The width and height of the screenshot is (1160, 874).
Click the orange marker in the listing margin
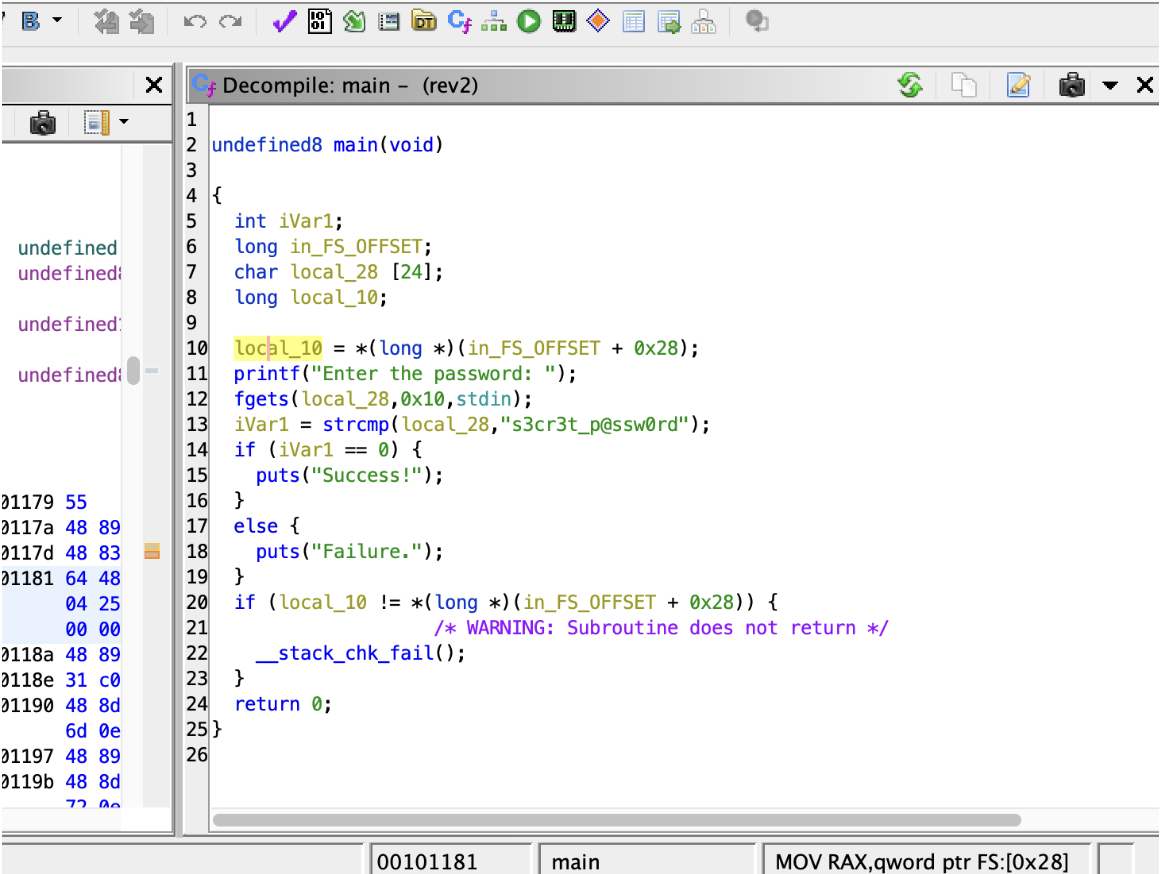point(152,551)
